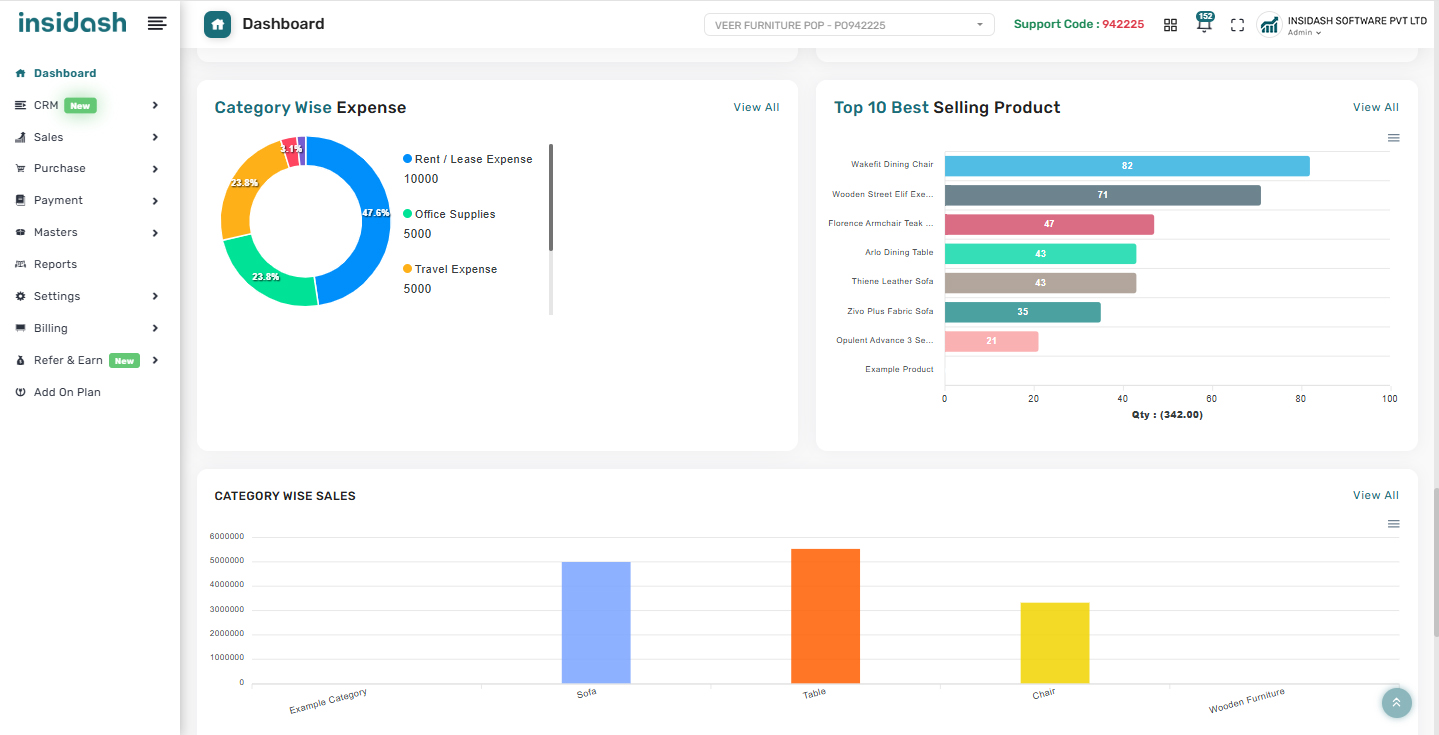Click the scroll-to-top arrow button

coord(1396,703)
